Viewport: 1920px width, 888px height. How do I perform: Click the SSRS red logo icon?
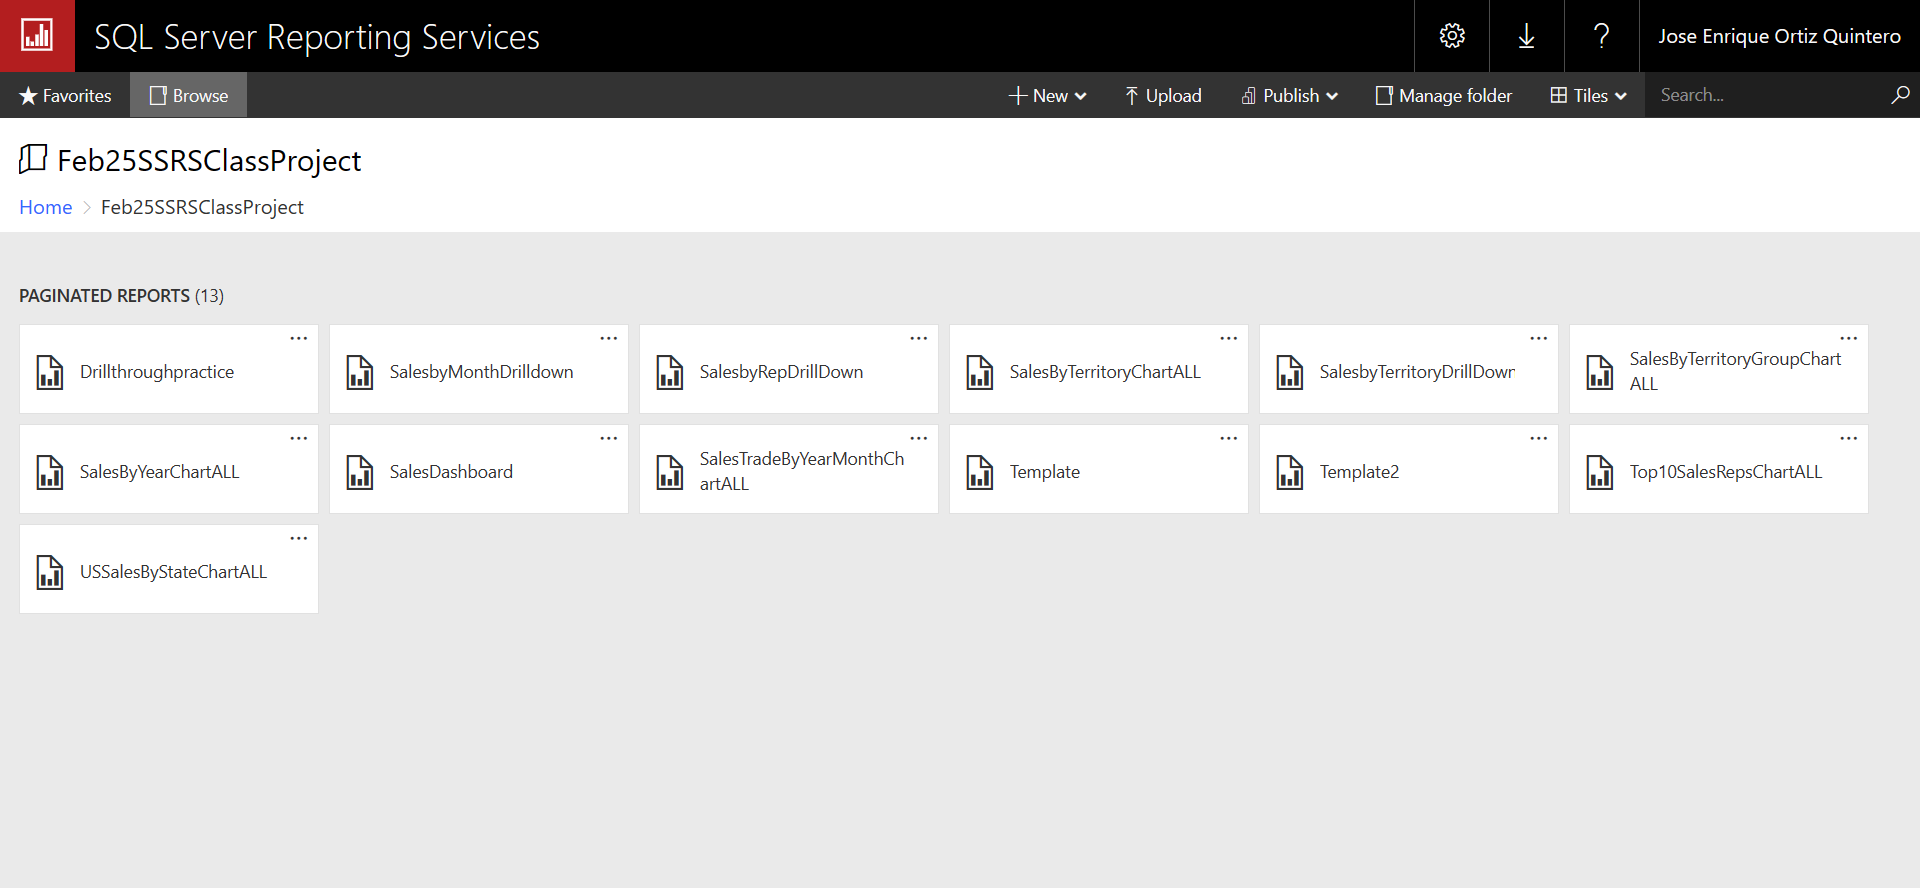click(x=37, y=36)
